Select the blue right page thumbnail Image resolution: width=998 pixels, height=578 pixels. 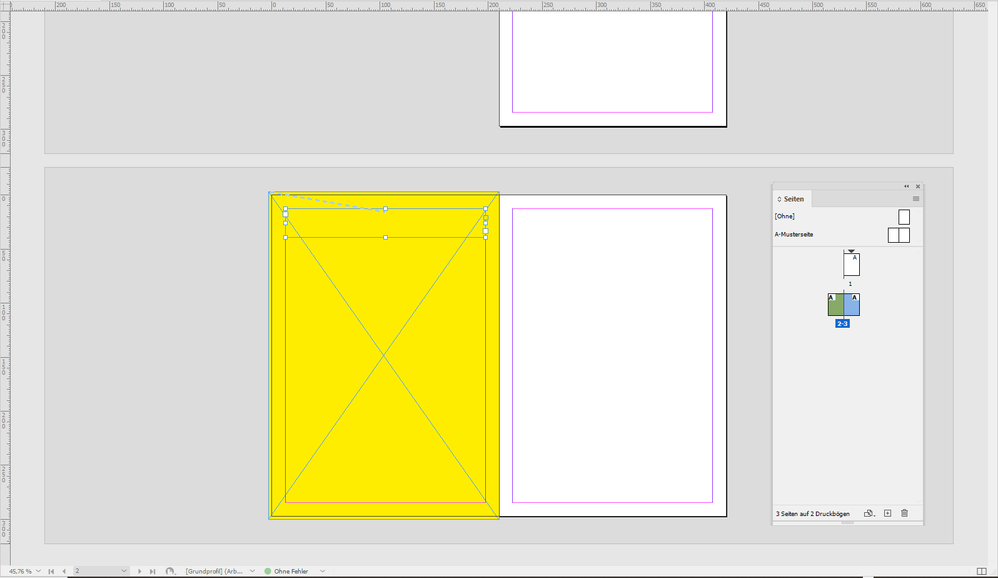tap(852, 305)
